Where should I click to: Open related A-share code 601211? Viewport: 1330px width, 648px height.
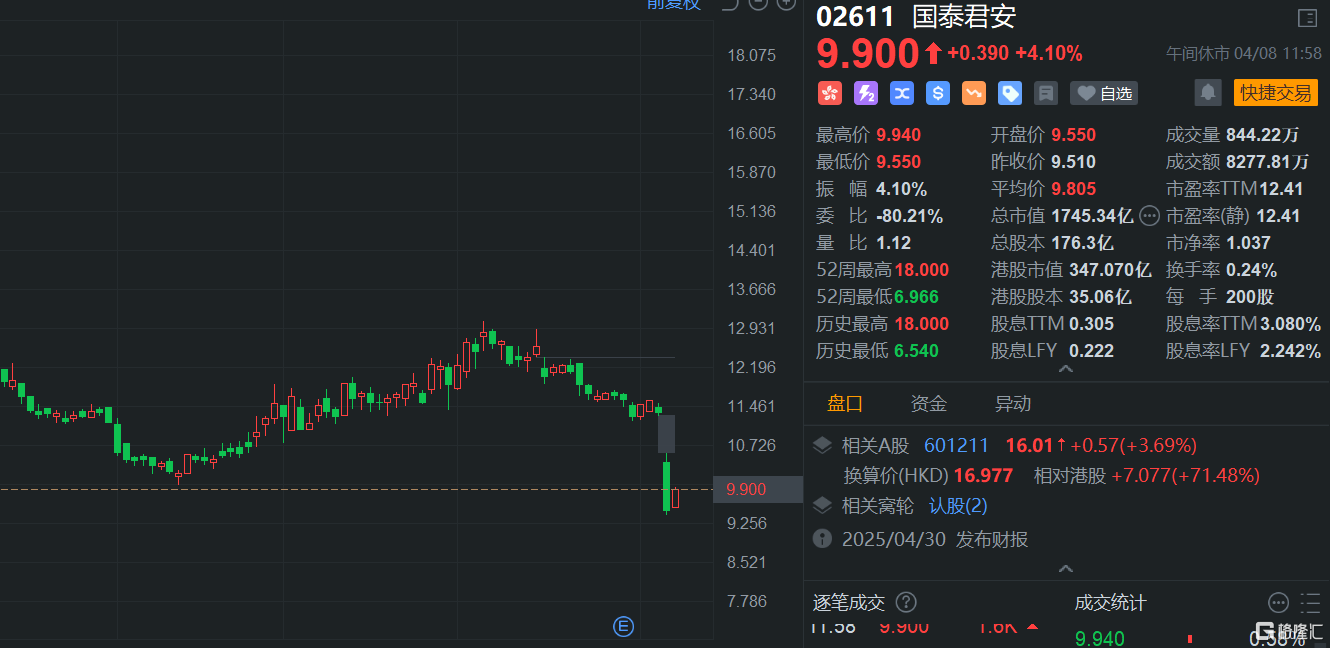[x=956, y=445]
